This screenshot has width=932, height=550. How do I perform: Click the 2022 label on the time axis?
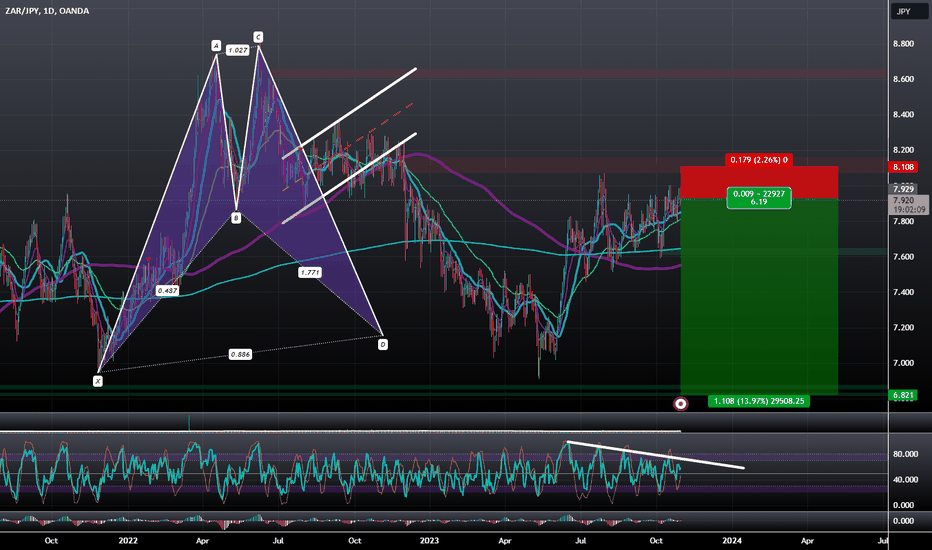pyautogui.click(x=128, y=540)
